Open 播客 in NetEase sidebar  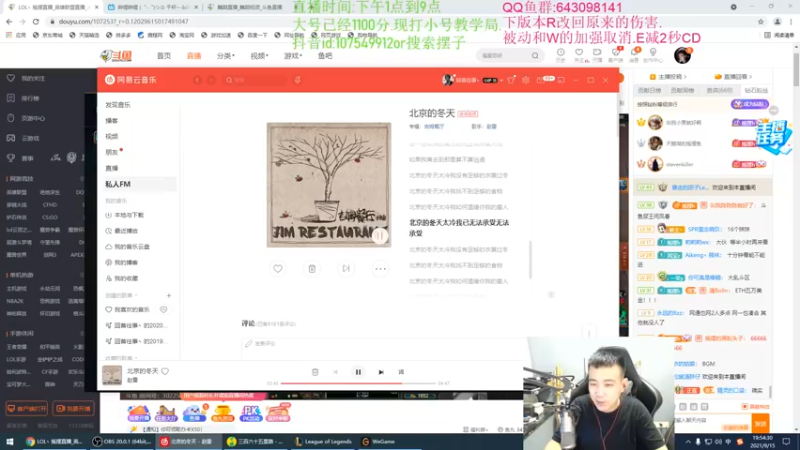coord(112,120)
